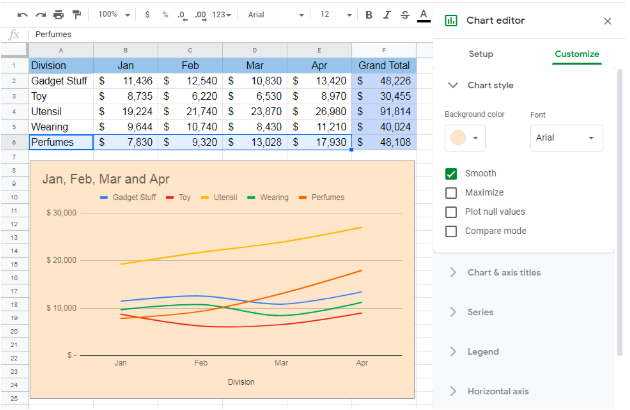The height and width of the screenshot is (410, 630).
Task: Open the Arial font dropdown in toolbar
Action: tap(275, 15)
